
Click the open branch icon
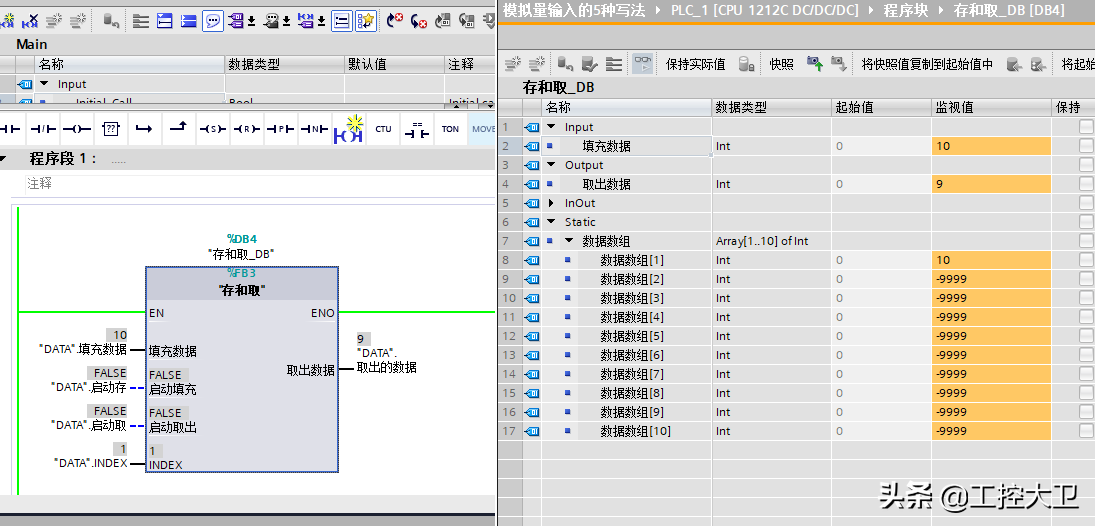pyautogui.click(x=145, y=129)
